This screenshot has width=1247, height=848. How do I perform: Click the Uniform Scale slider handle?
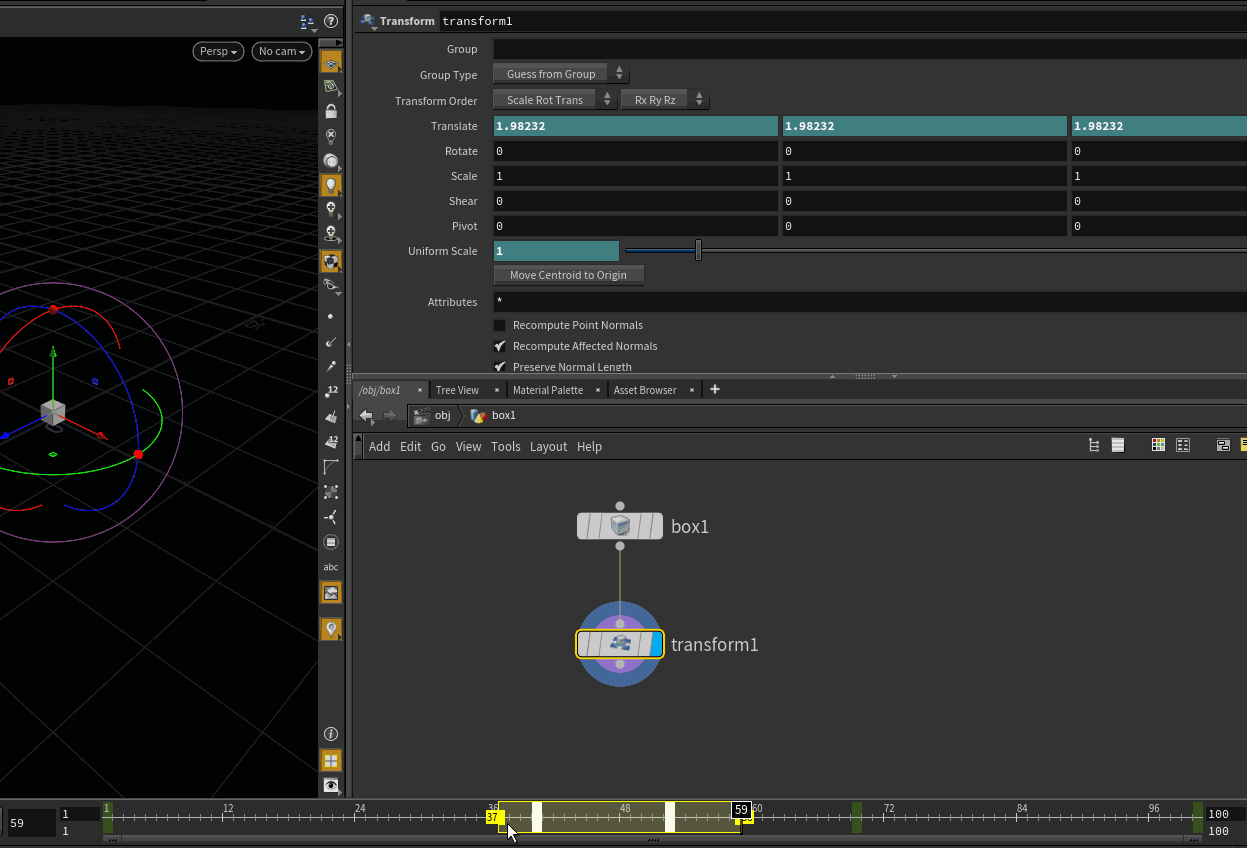click(698, 250)
